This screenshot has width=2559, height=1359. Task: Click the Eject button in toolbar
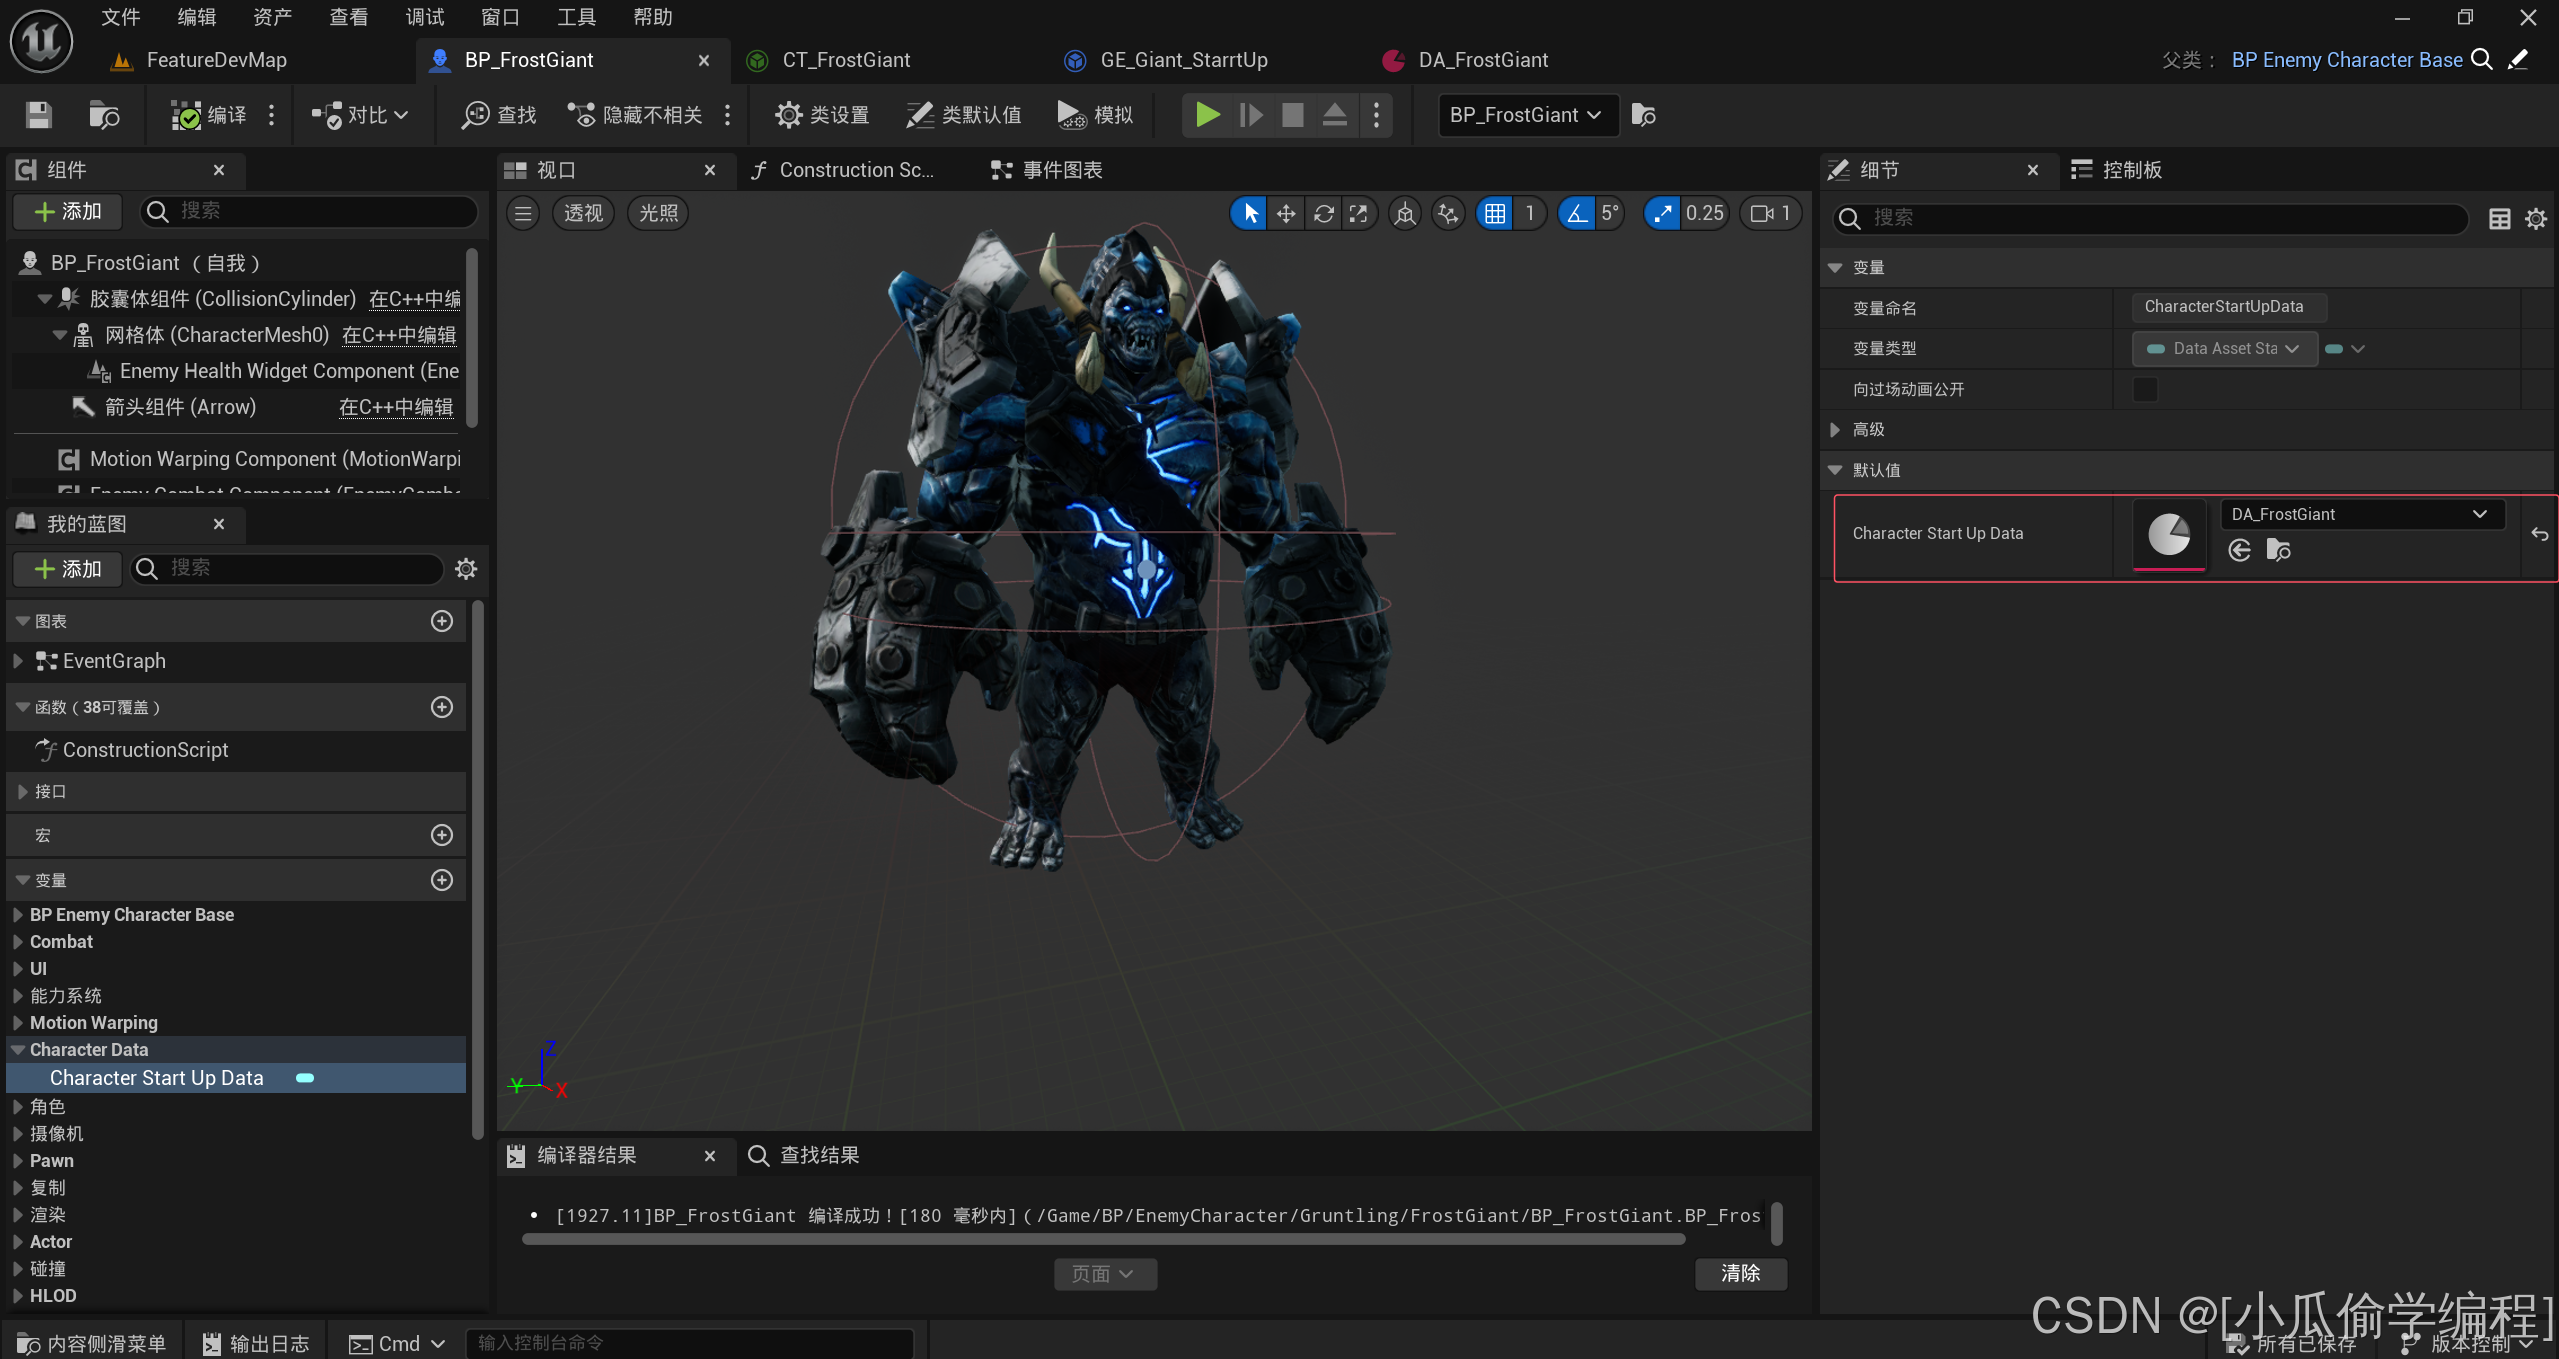[1334, 115]
